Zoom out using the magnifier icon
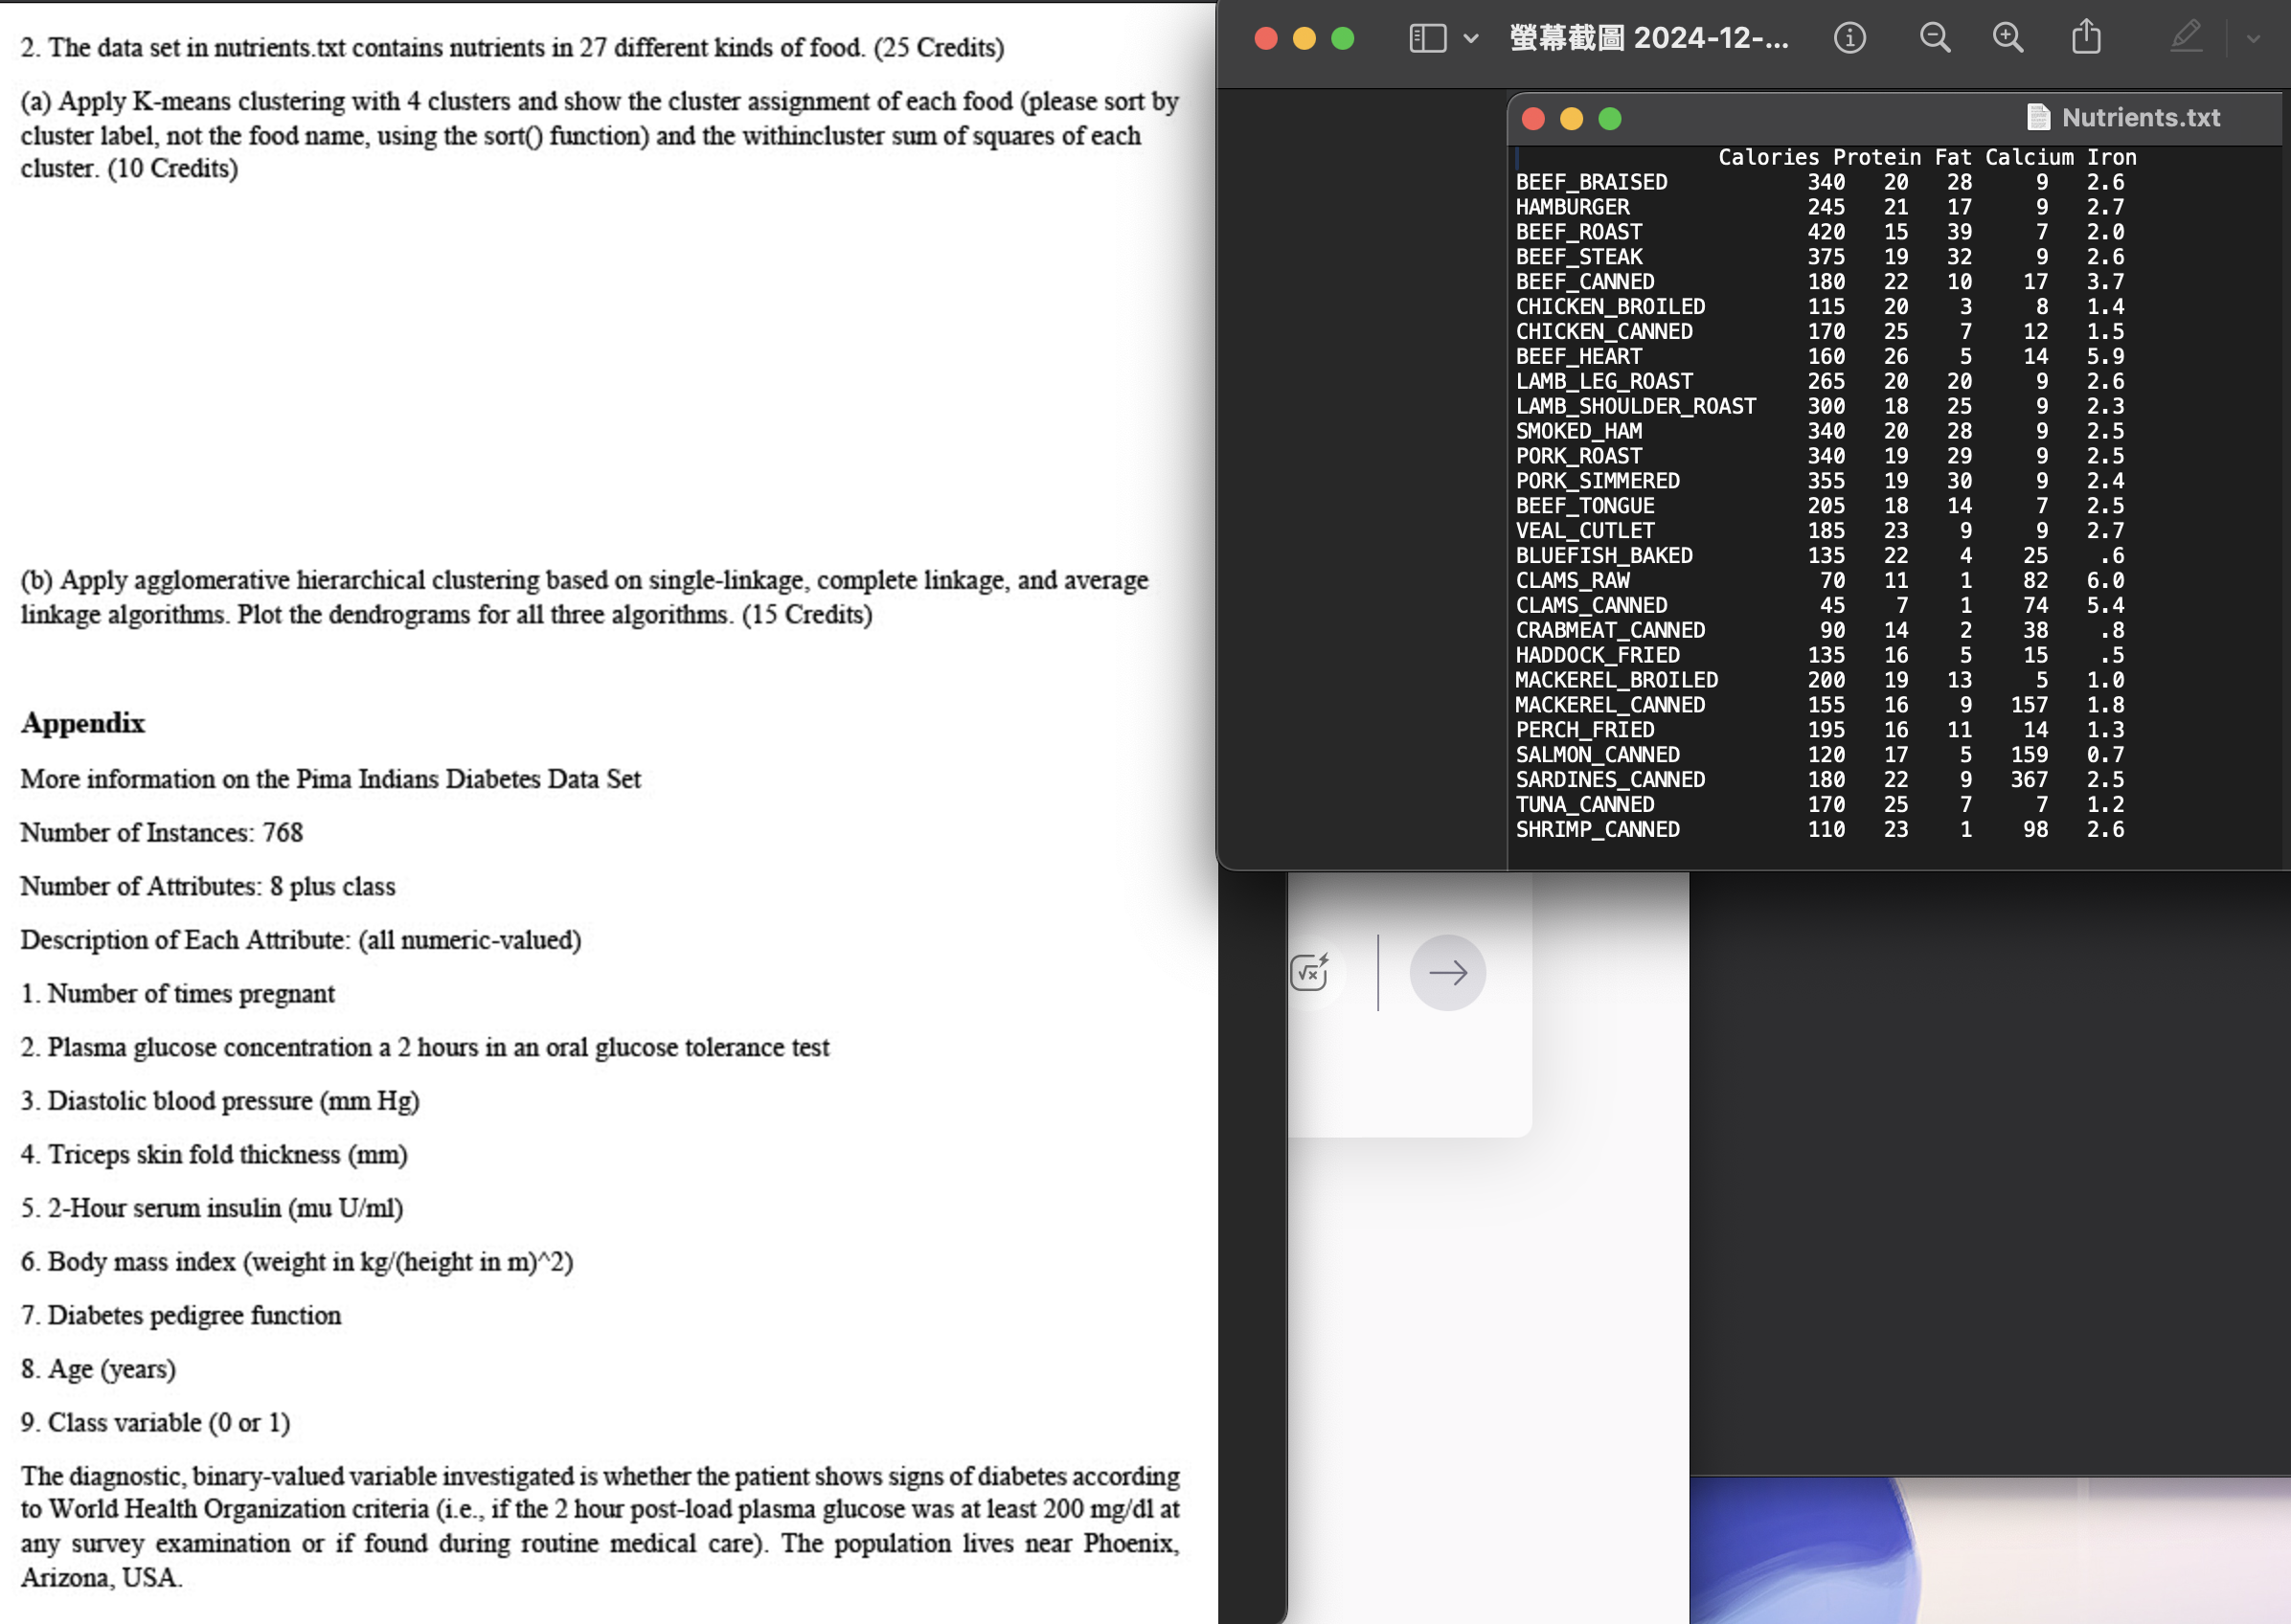2291x1624 pixels. pyautogui.click(x=1934, y=38)
